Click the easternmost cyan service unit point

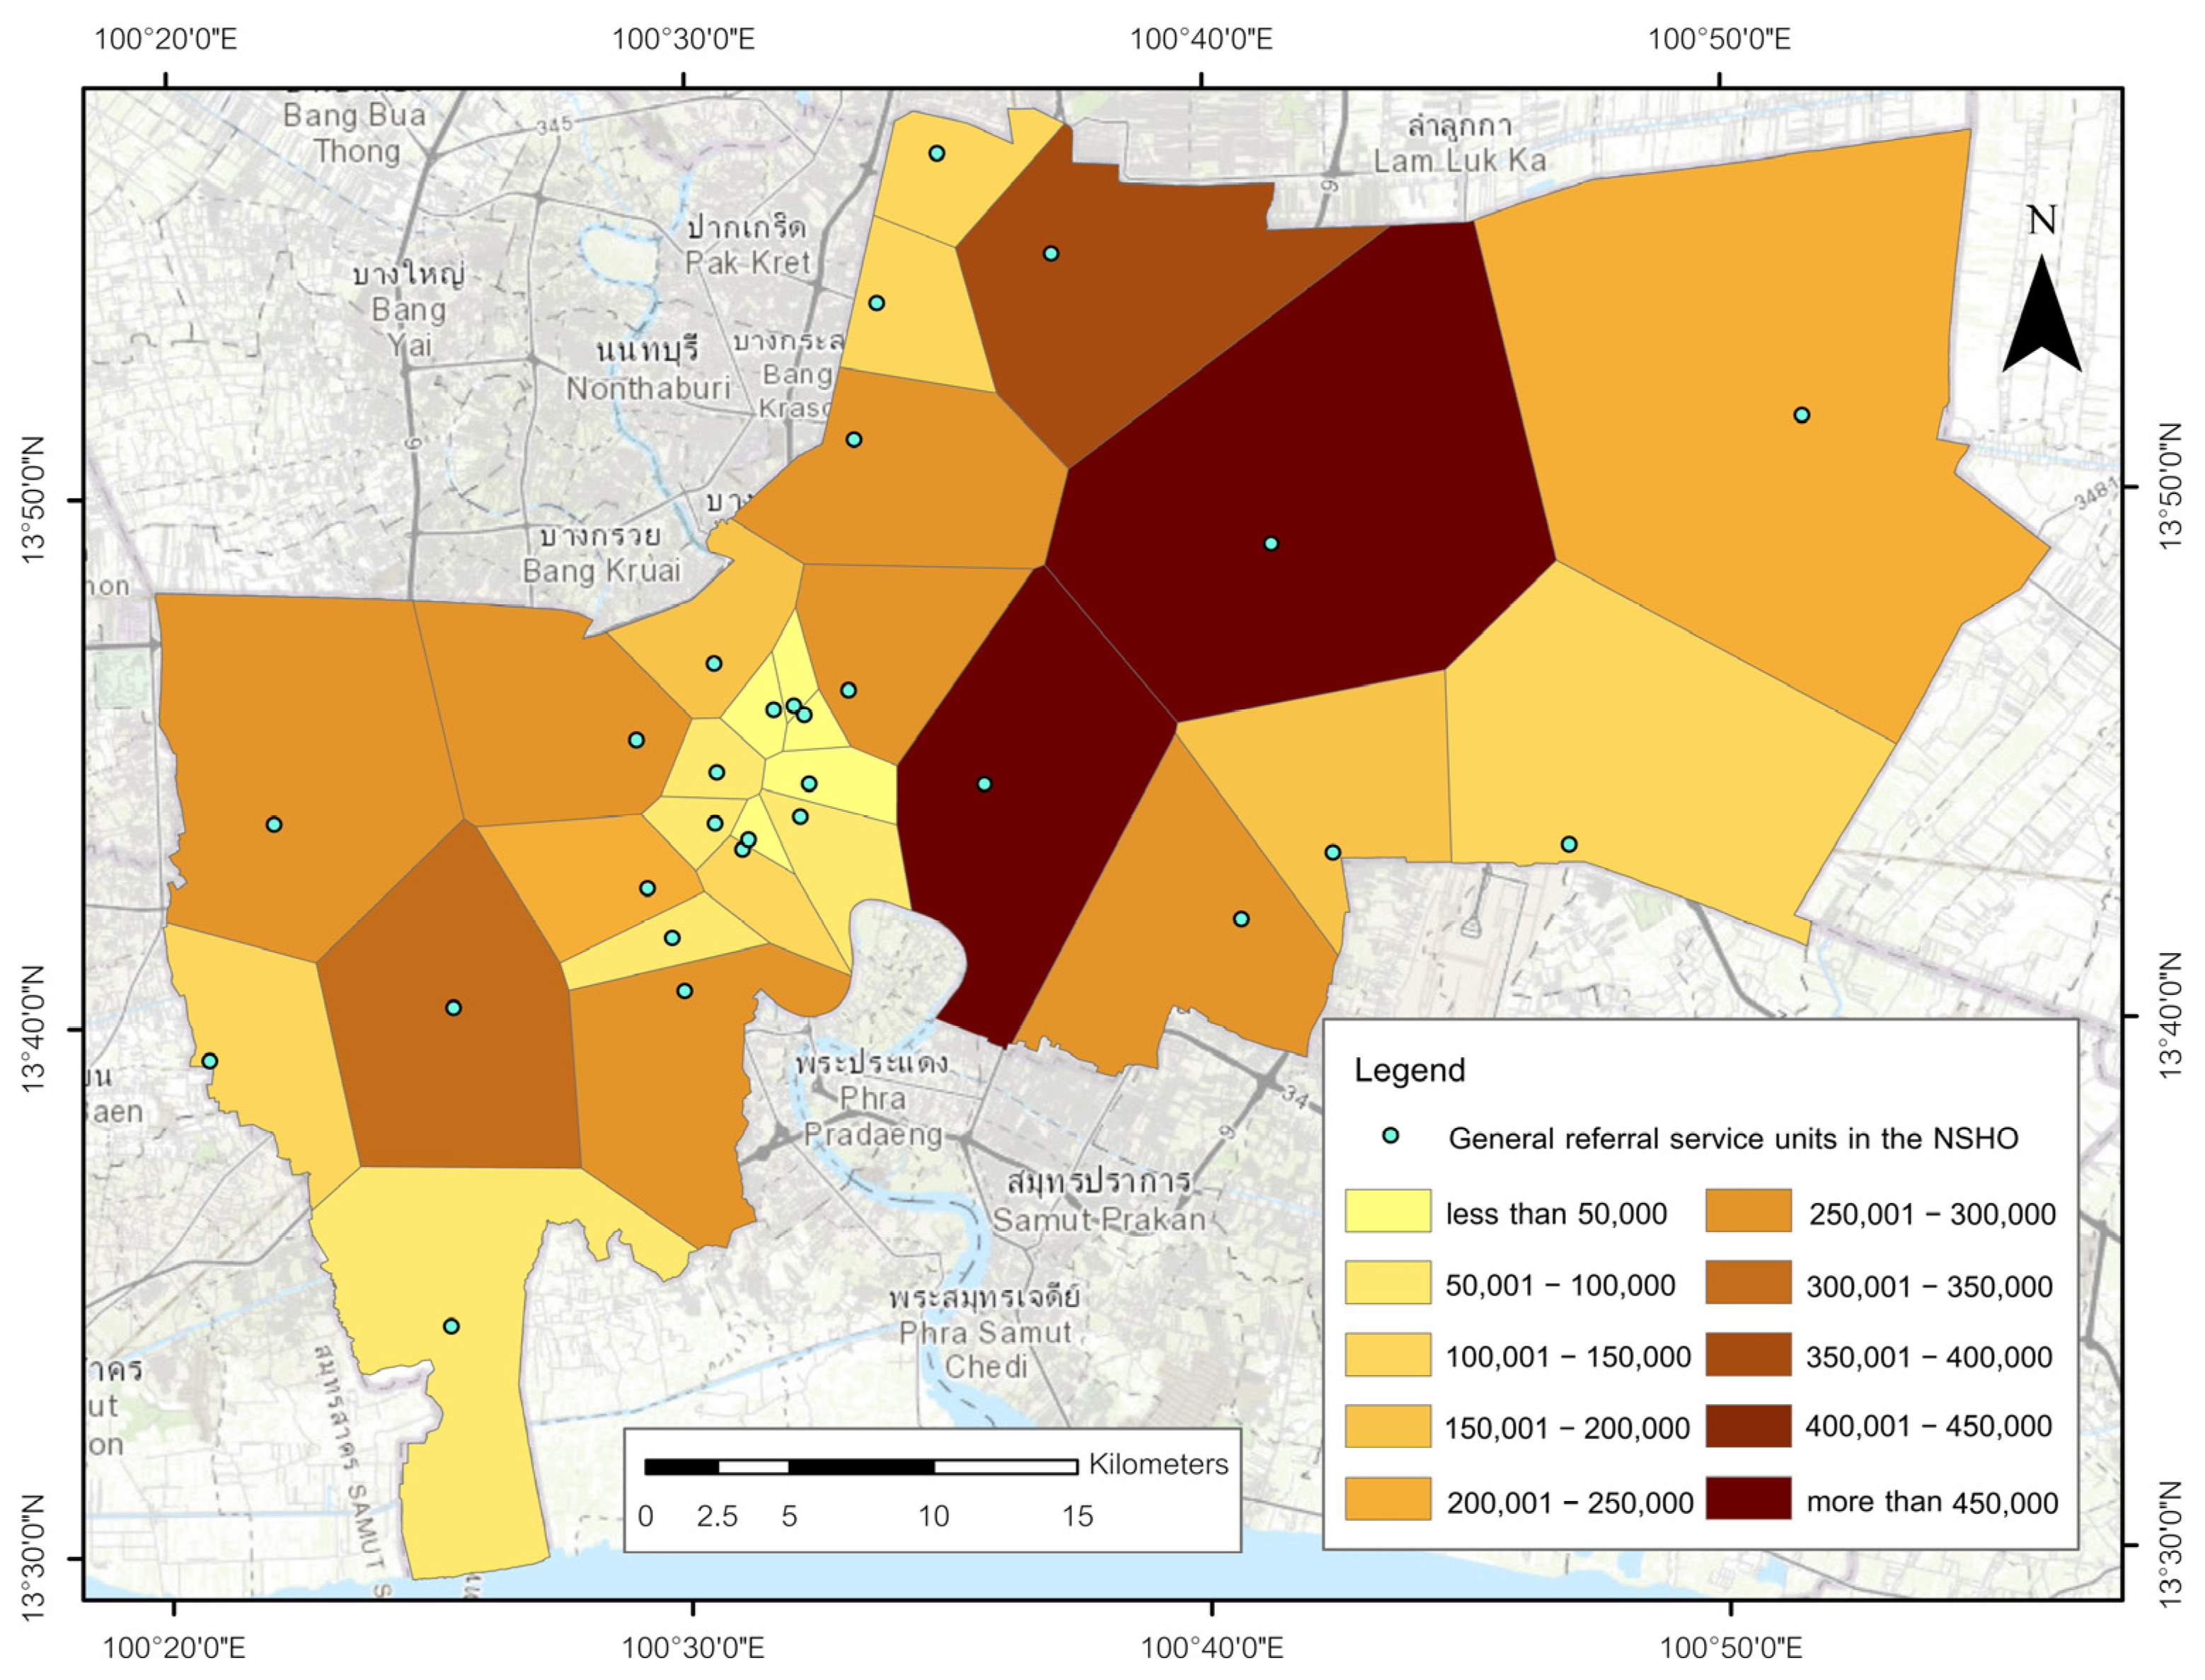point(1801,415)
